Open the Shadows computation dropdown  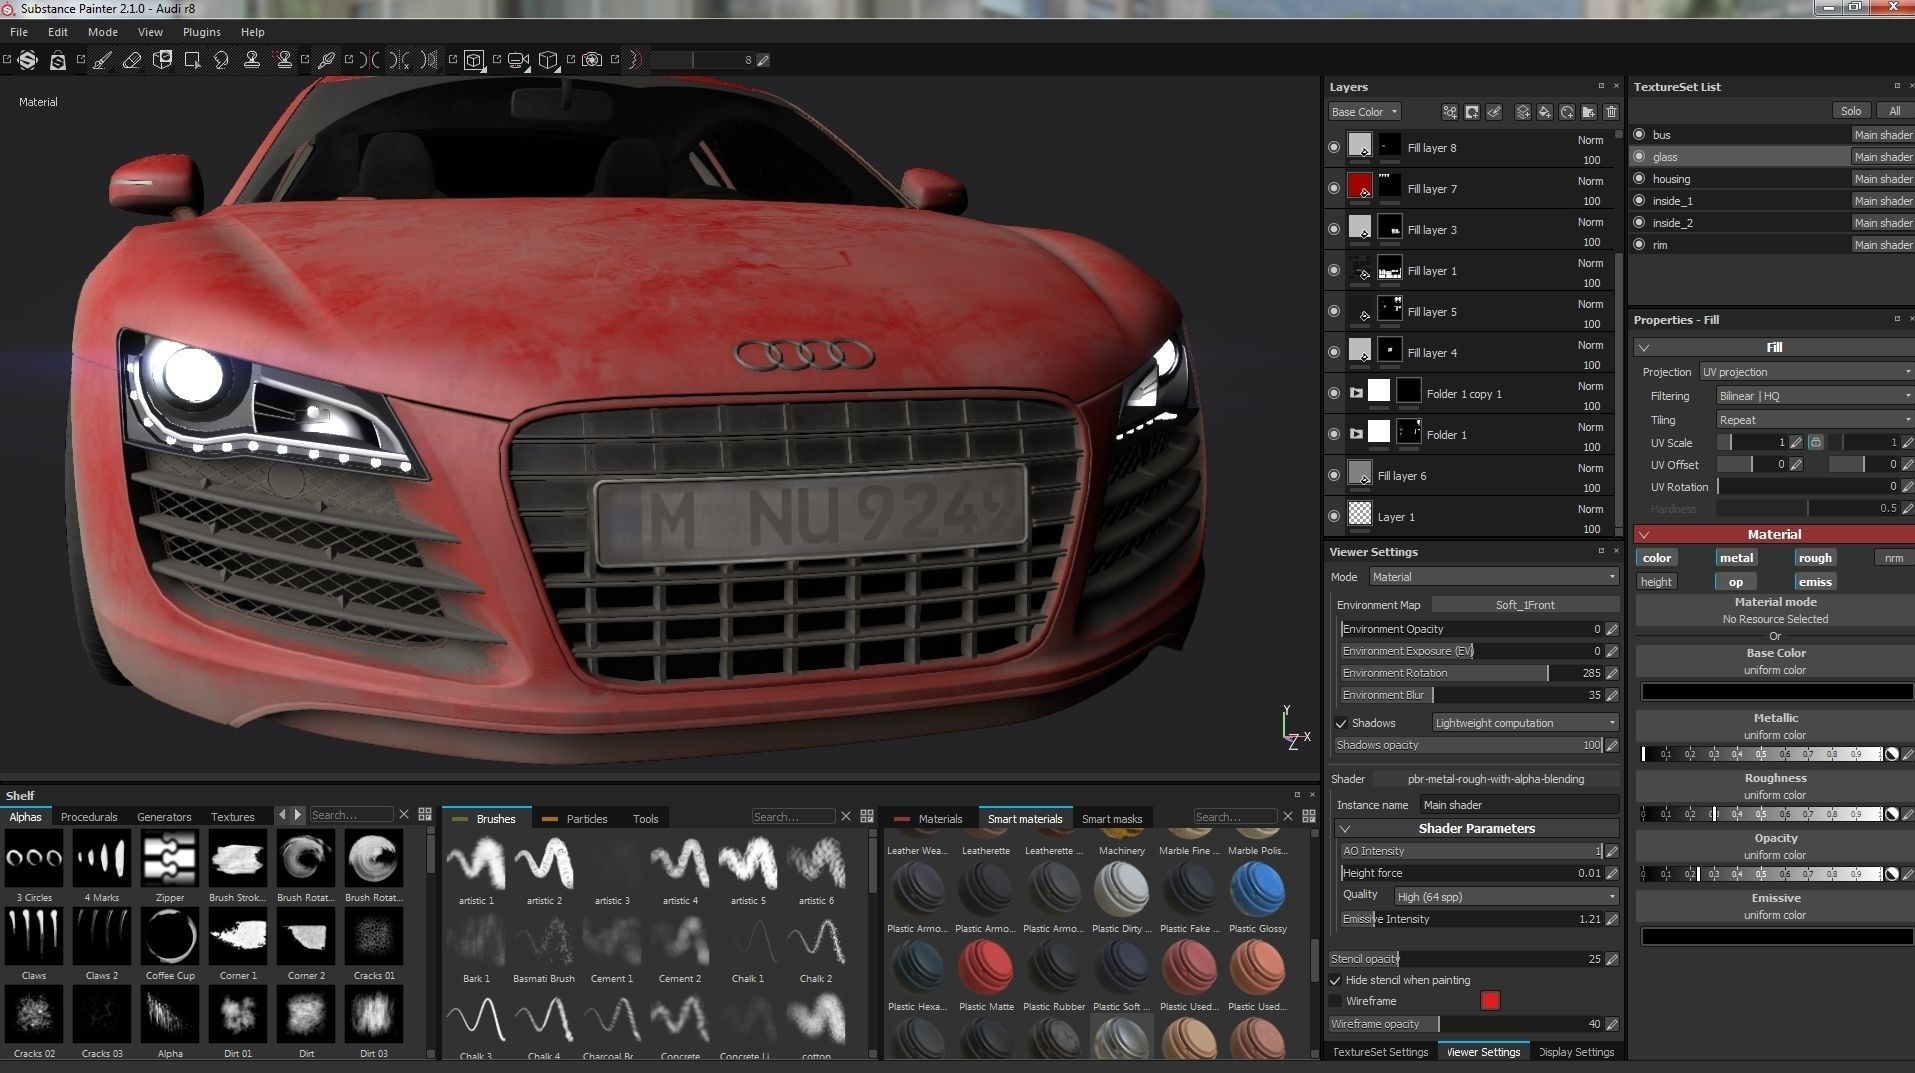[x=1525, y=723]
